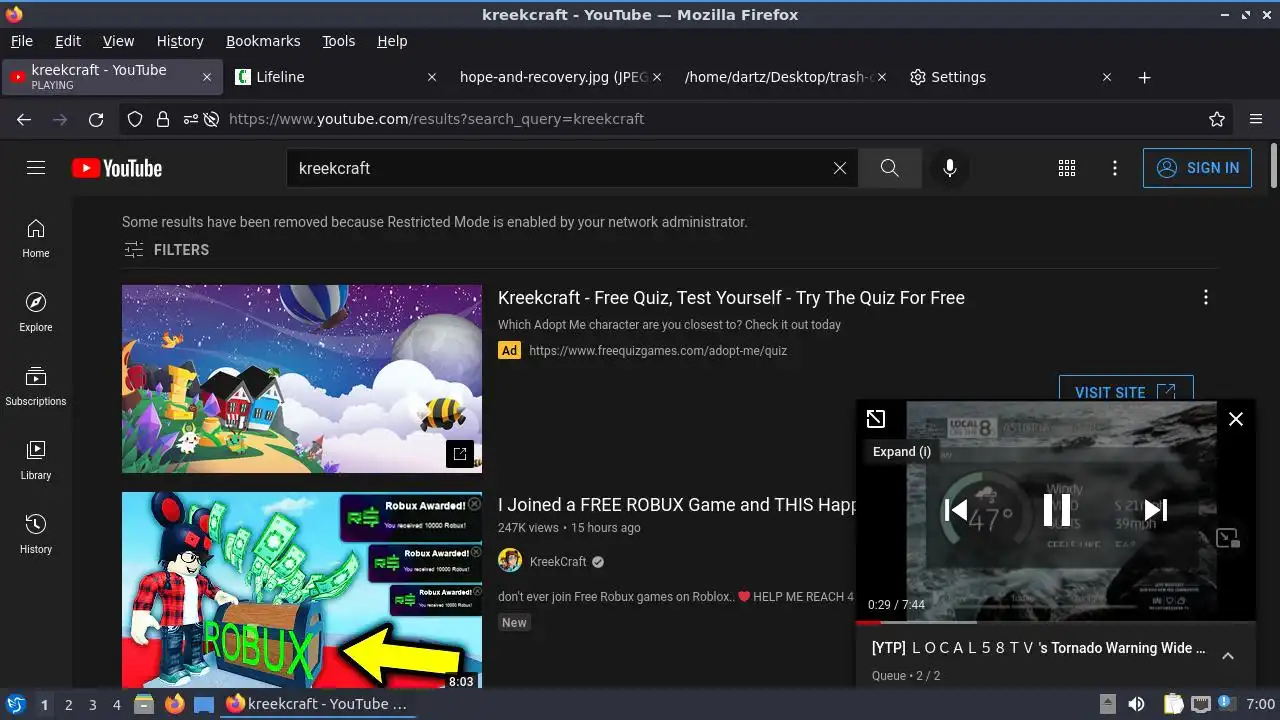Open YouTube settings three-dot menu
The image size is (1280, 720).
click(x=1115, y=168)
